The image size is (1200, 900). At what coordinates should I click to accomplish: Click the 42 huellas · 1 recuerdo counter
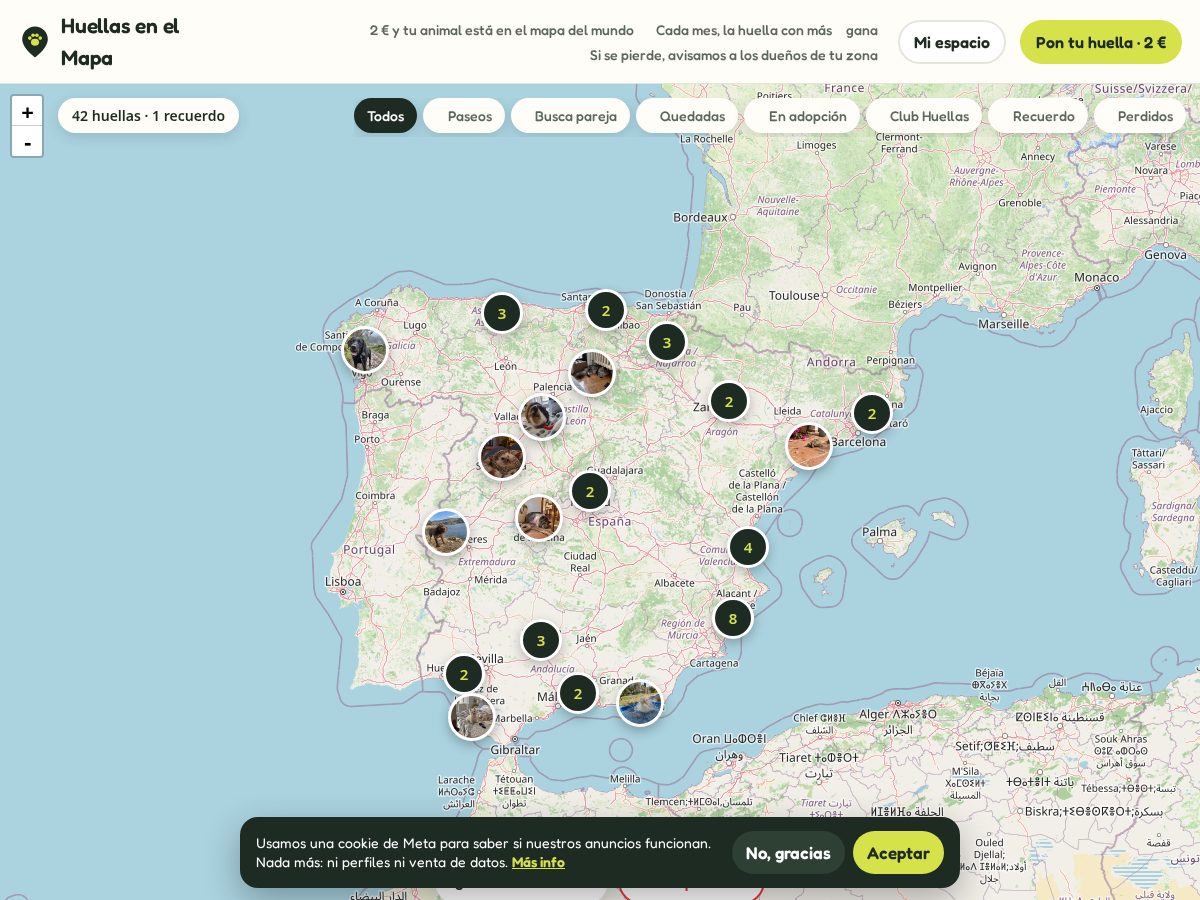point(148,116)
